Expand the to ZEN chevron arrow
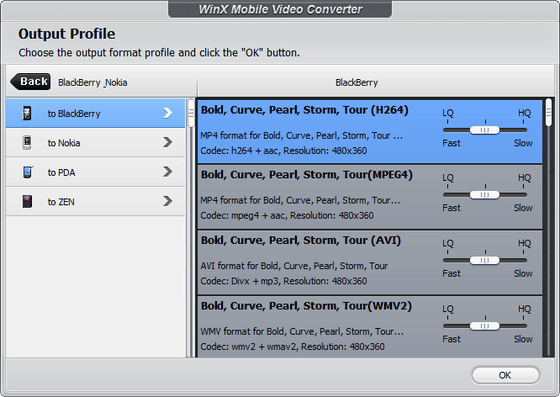Image resolution: width=560 pixels, height=397 pixels. pyautogui.click(x=168, y=201)
